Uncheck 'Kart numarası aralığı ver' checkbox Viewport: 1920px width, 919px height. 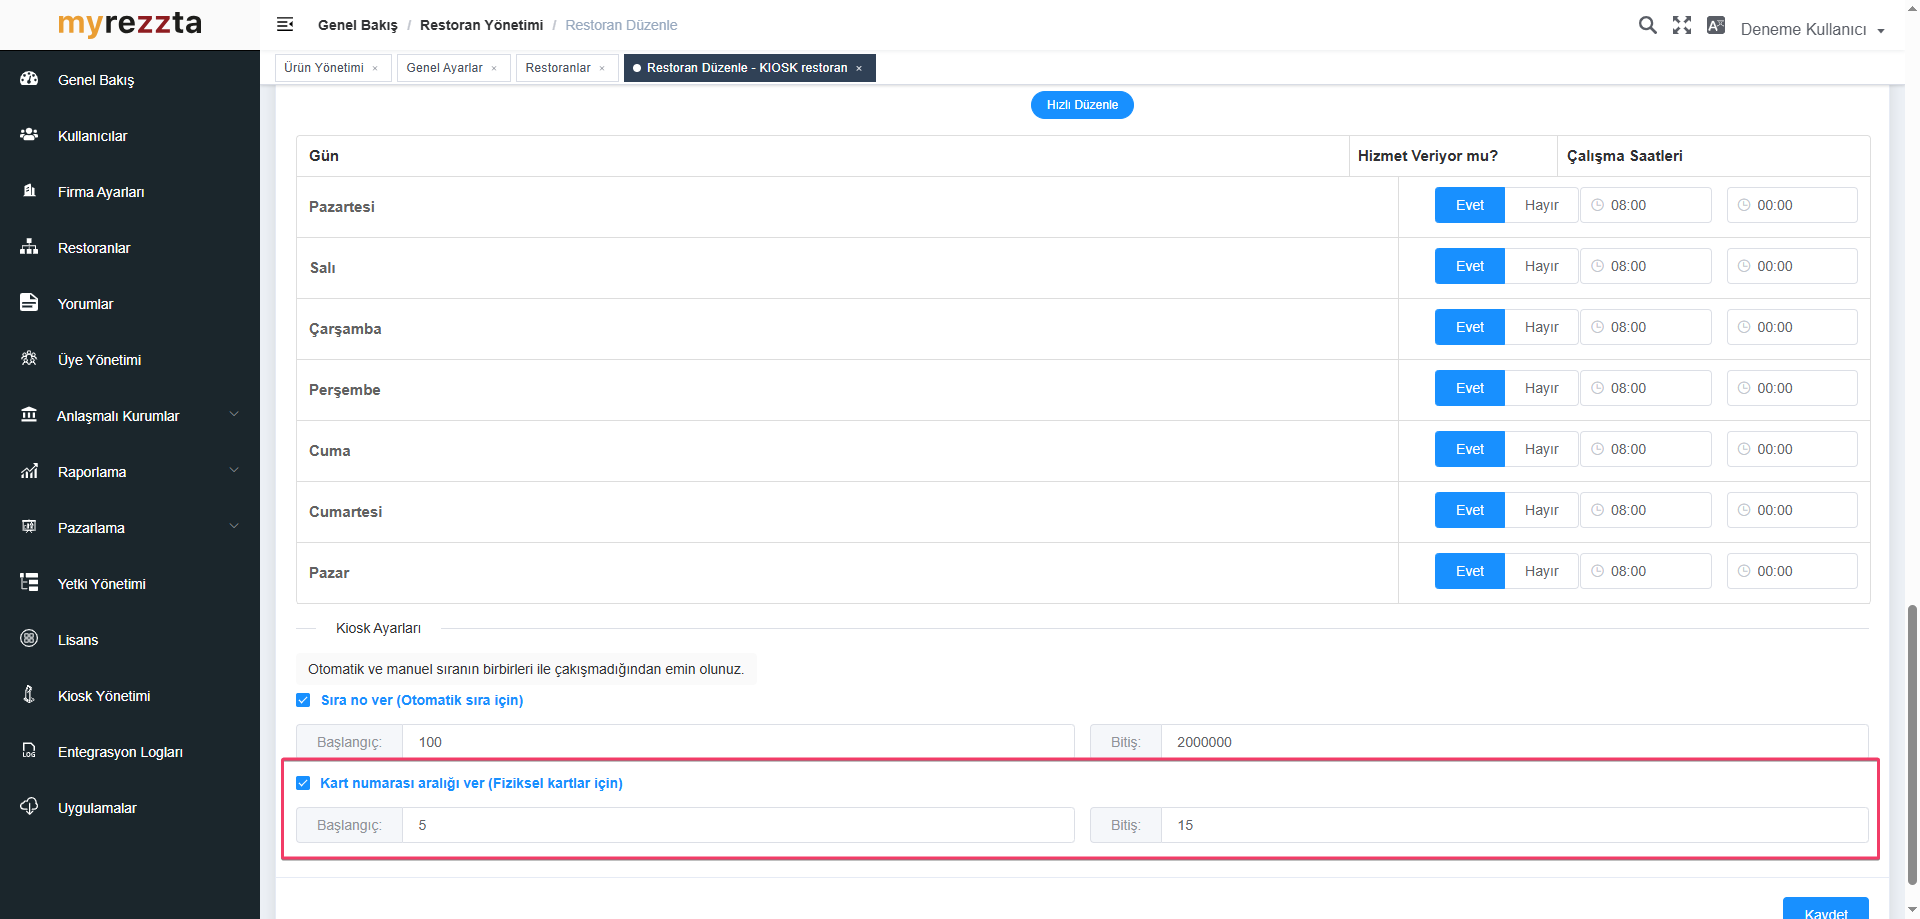pos(303,783)
